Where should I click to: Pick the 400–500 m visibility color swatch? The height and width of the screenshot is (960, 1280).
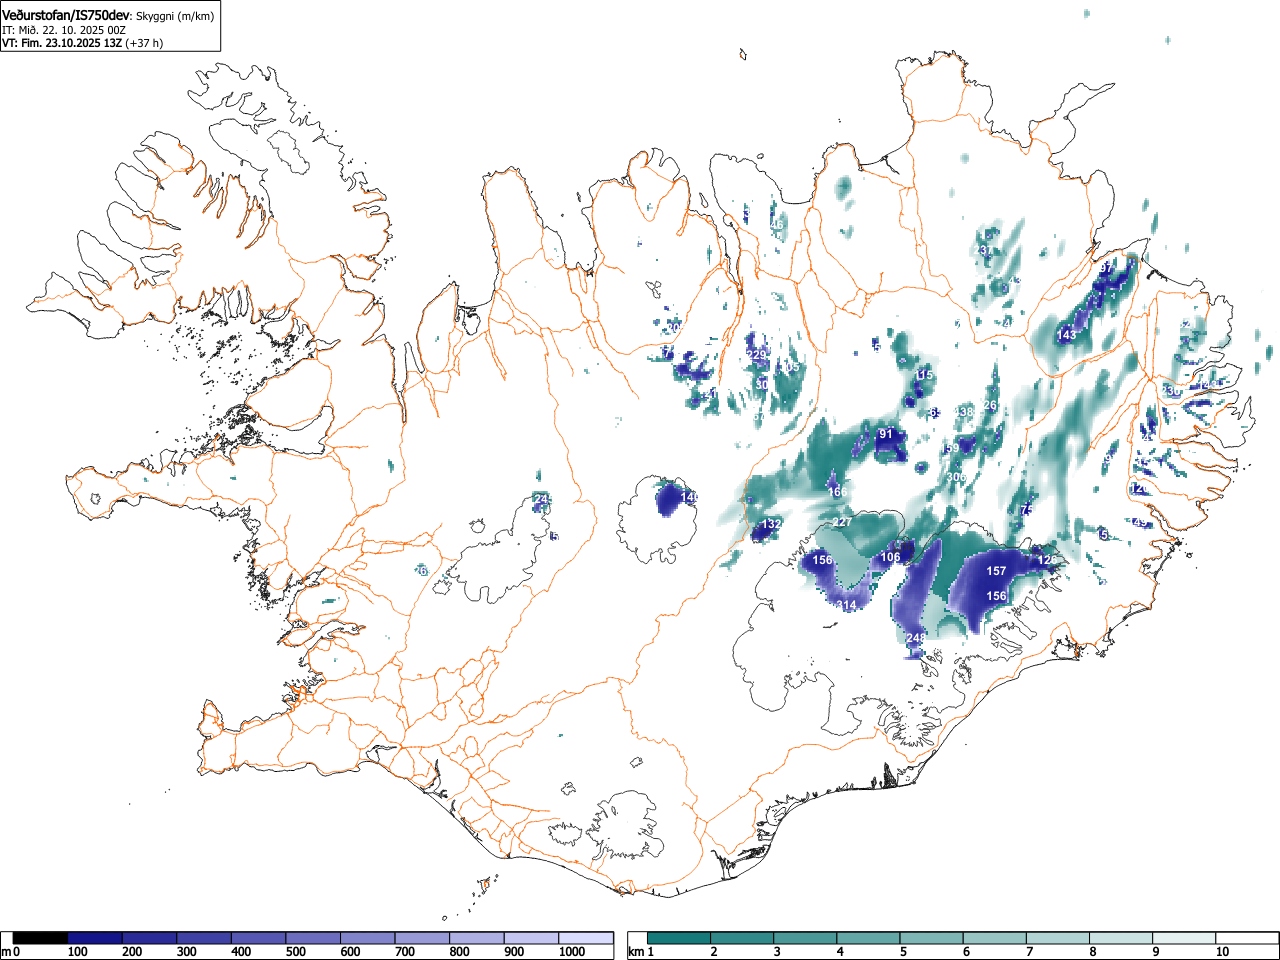click(x=259, y=938)
